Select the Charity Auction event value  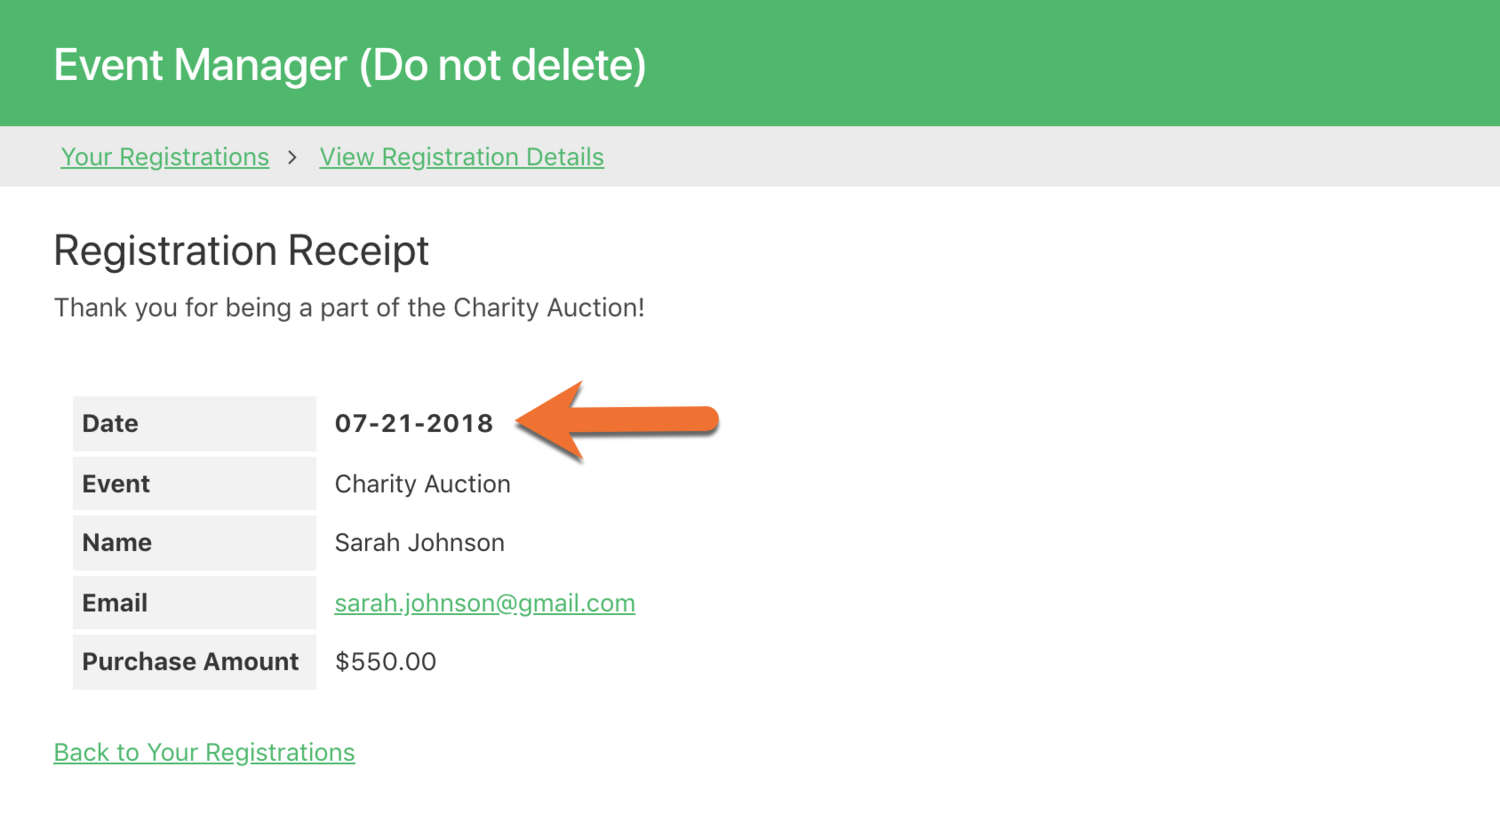pyautogui.click(x=422, y=484)
